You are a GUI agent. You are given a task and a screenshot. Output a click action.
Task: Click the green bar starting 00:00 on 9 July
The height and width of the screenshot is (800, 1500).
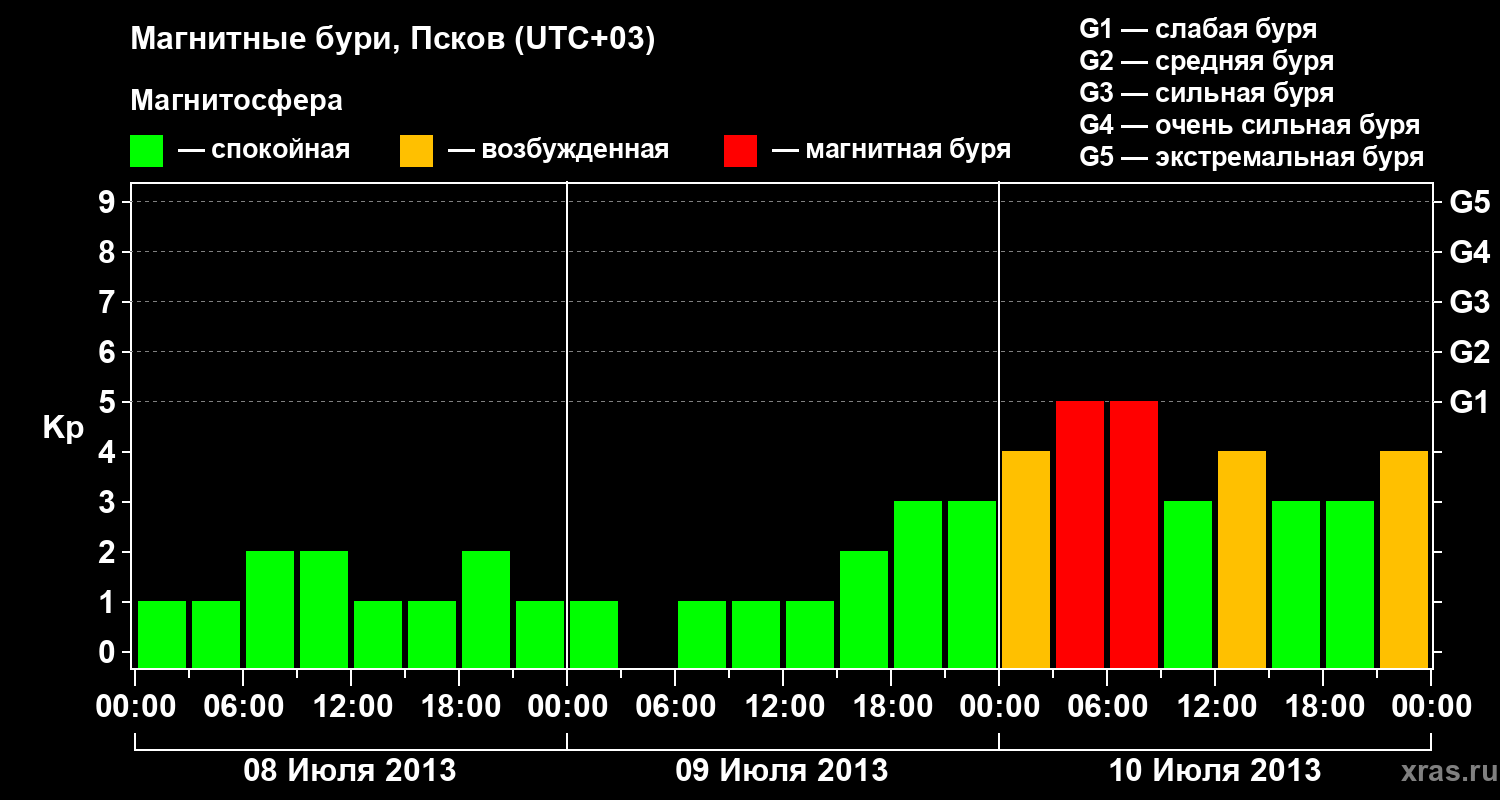point(594,634)
